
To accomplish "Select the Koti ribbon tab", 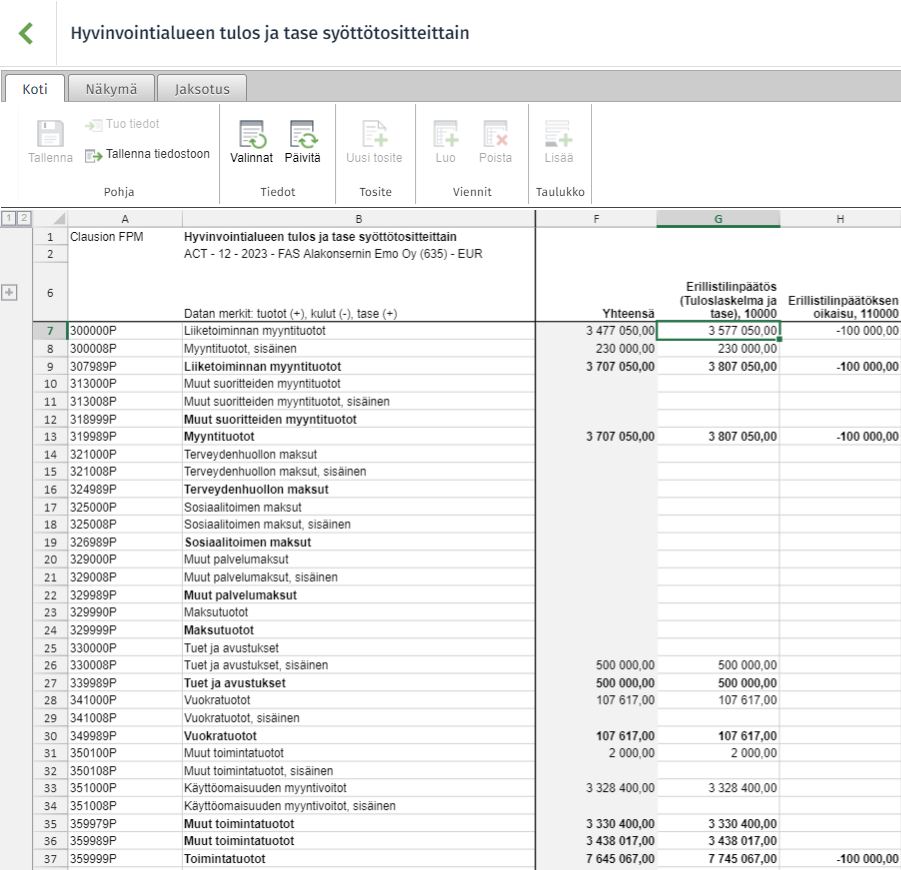I will (x=34, y=89).
